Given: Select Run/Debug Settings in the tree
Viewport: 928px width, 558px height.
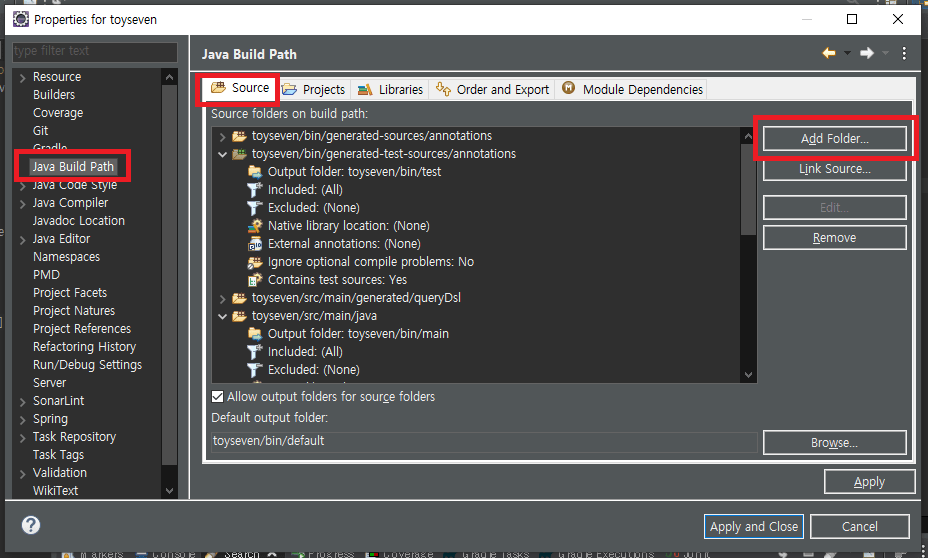Looking at the screenshot, I should [x=87, y=365].
